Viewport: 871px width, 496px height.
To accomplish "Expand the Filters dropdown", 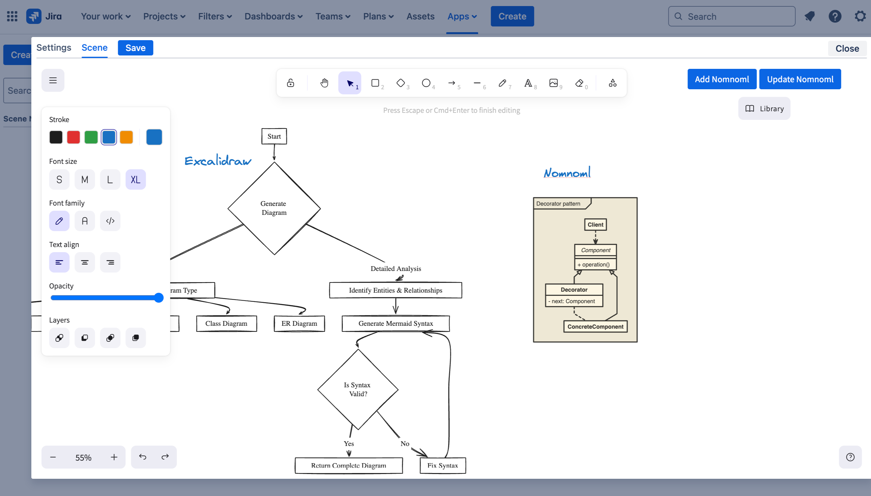I will click(215, 16).
